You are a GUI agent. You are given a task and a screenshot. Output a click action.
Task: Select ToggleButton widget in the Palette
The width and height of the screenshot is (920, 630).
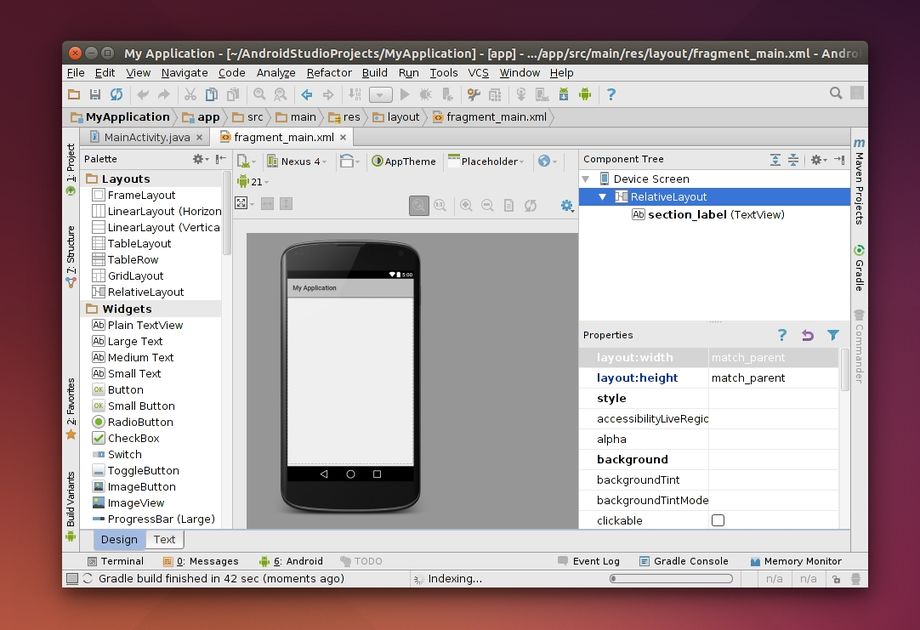click(136, 470)
